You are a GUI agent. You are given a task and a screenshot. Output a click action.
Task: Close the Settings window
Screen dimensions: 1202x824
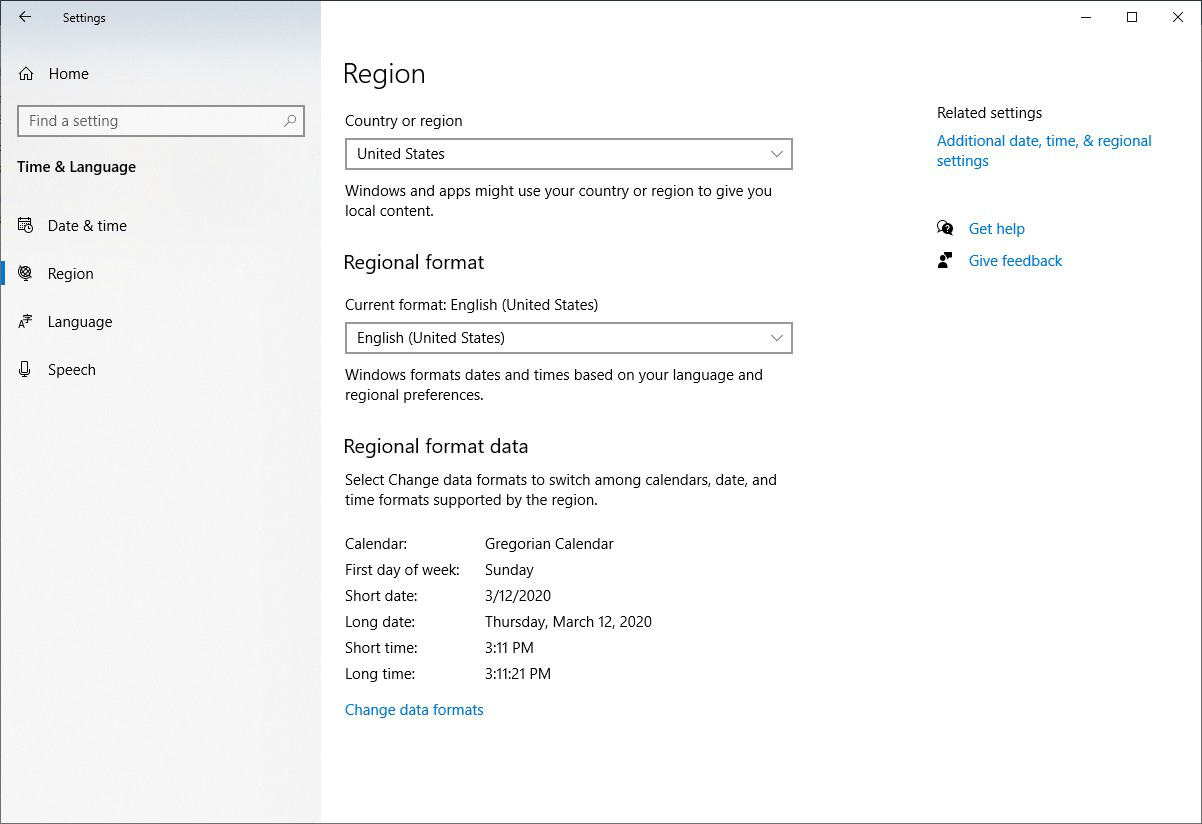click(1178, 17)
